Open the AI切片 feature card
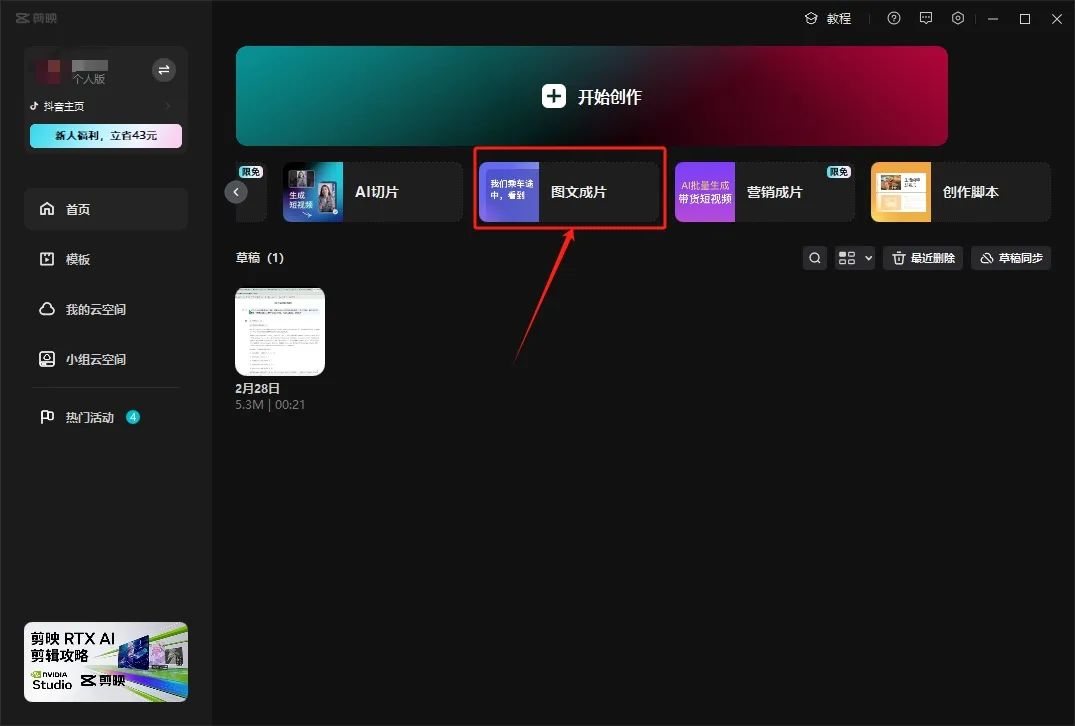 [373, 192]
